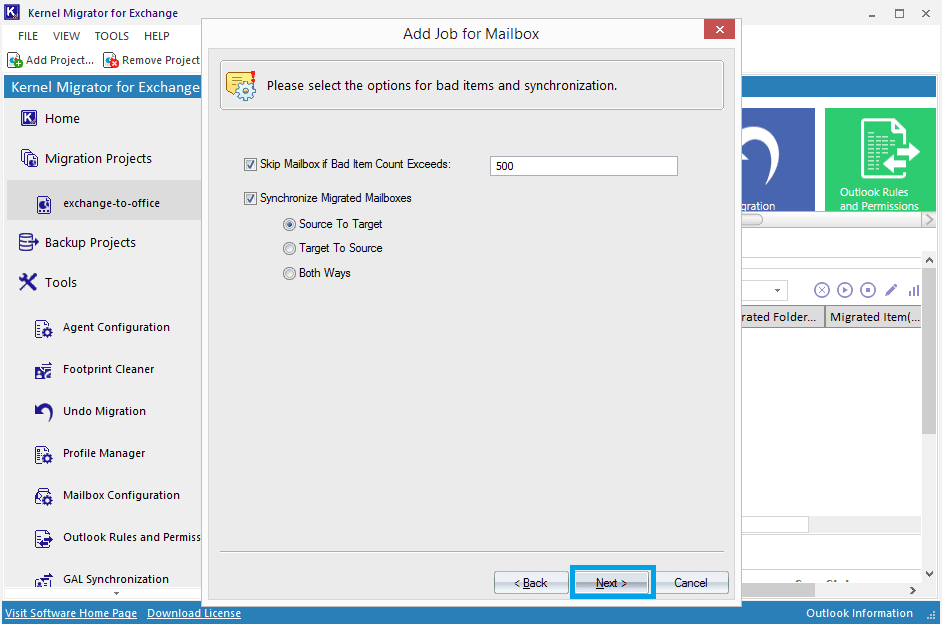
Task: Click the Tools wrench icon
Action: click(28, 282)
